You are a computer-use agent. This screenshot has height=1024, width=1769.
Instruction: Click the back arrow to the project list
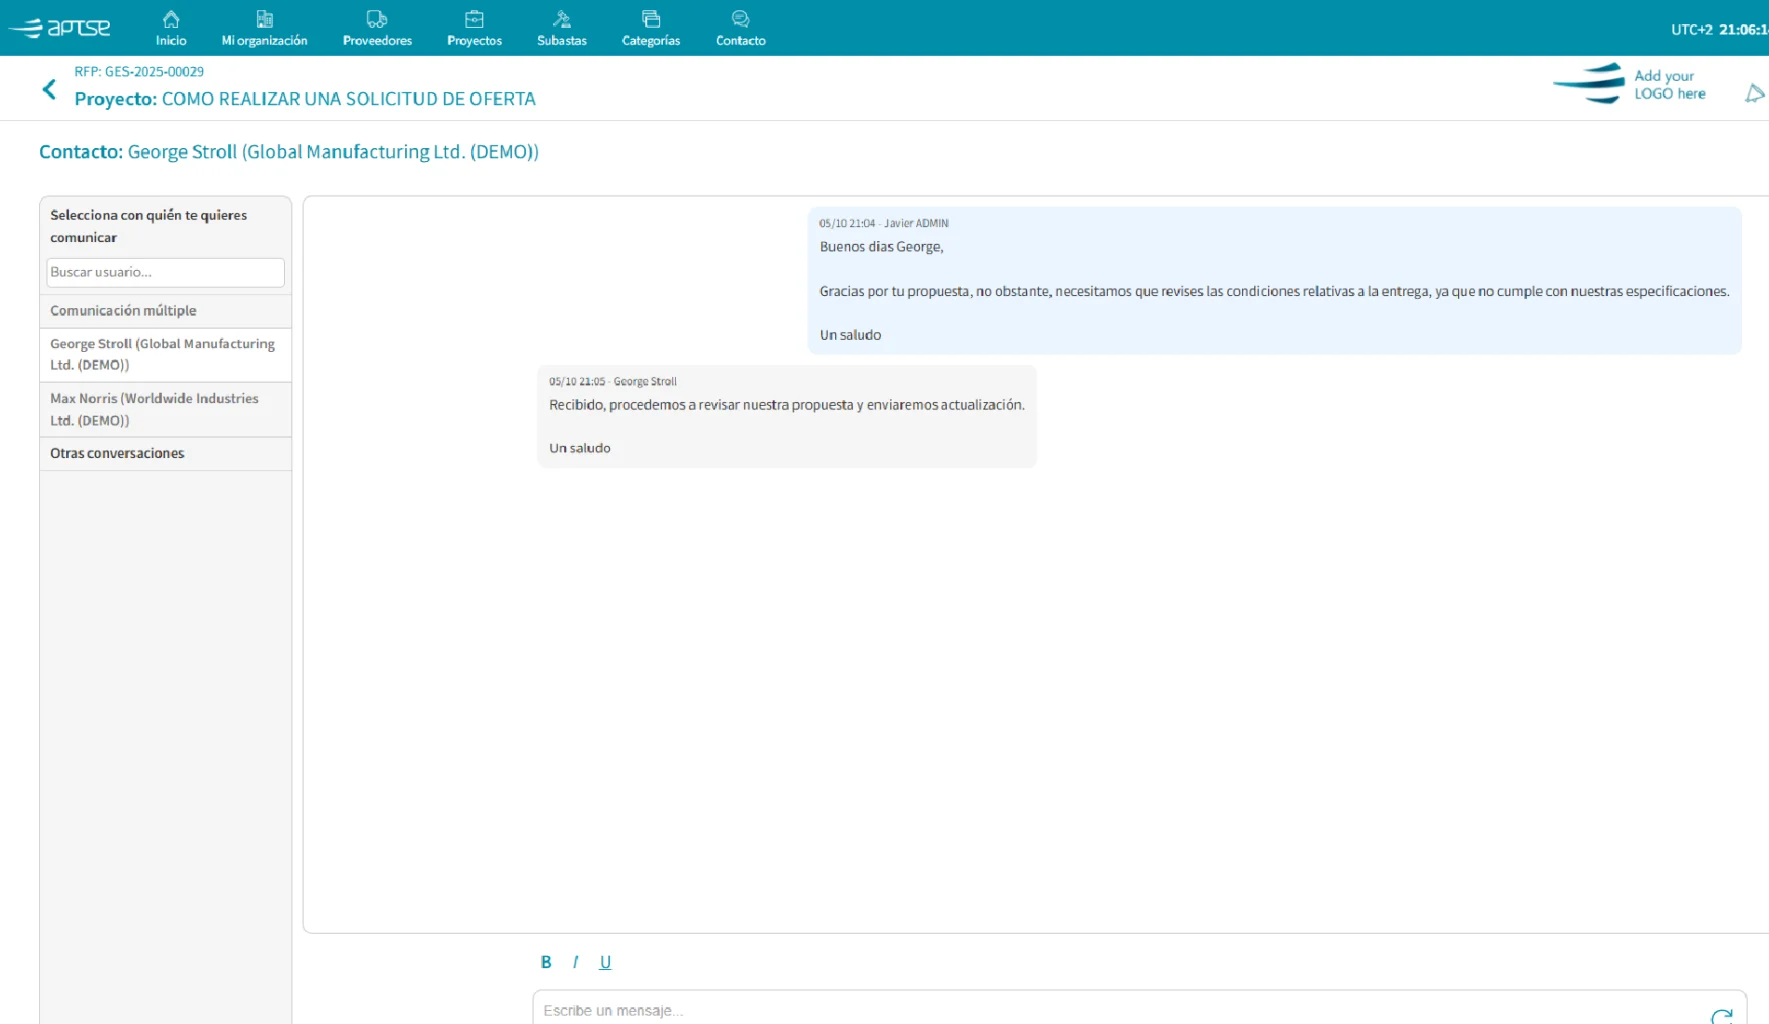48,89
